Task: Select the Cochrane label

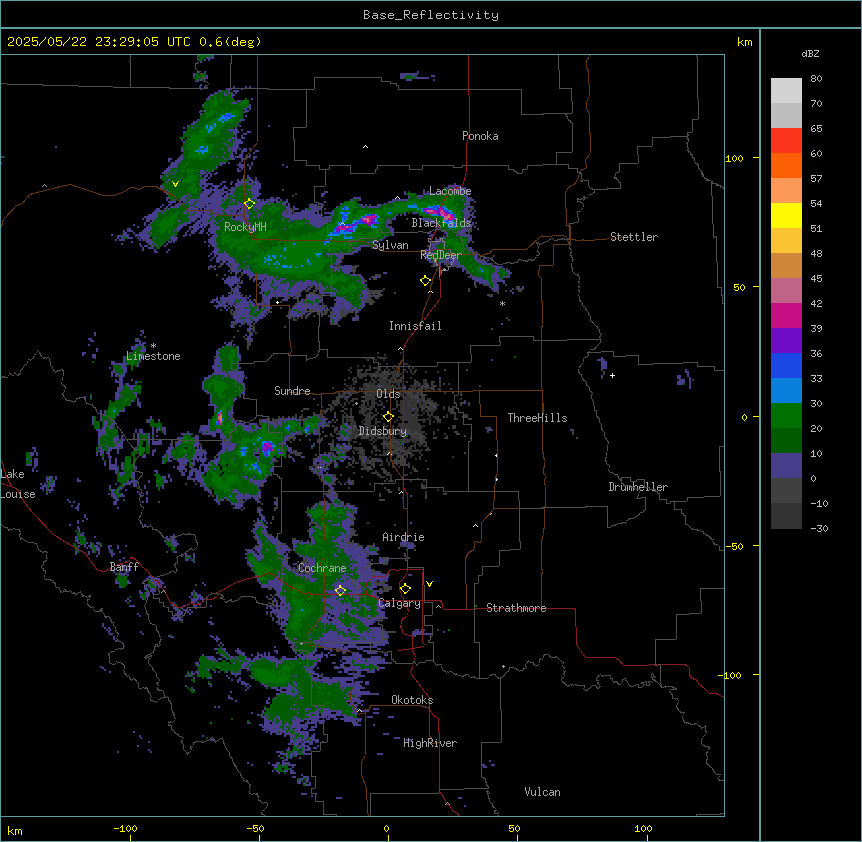Action: click(322, 568)
